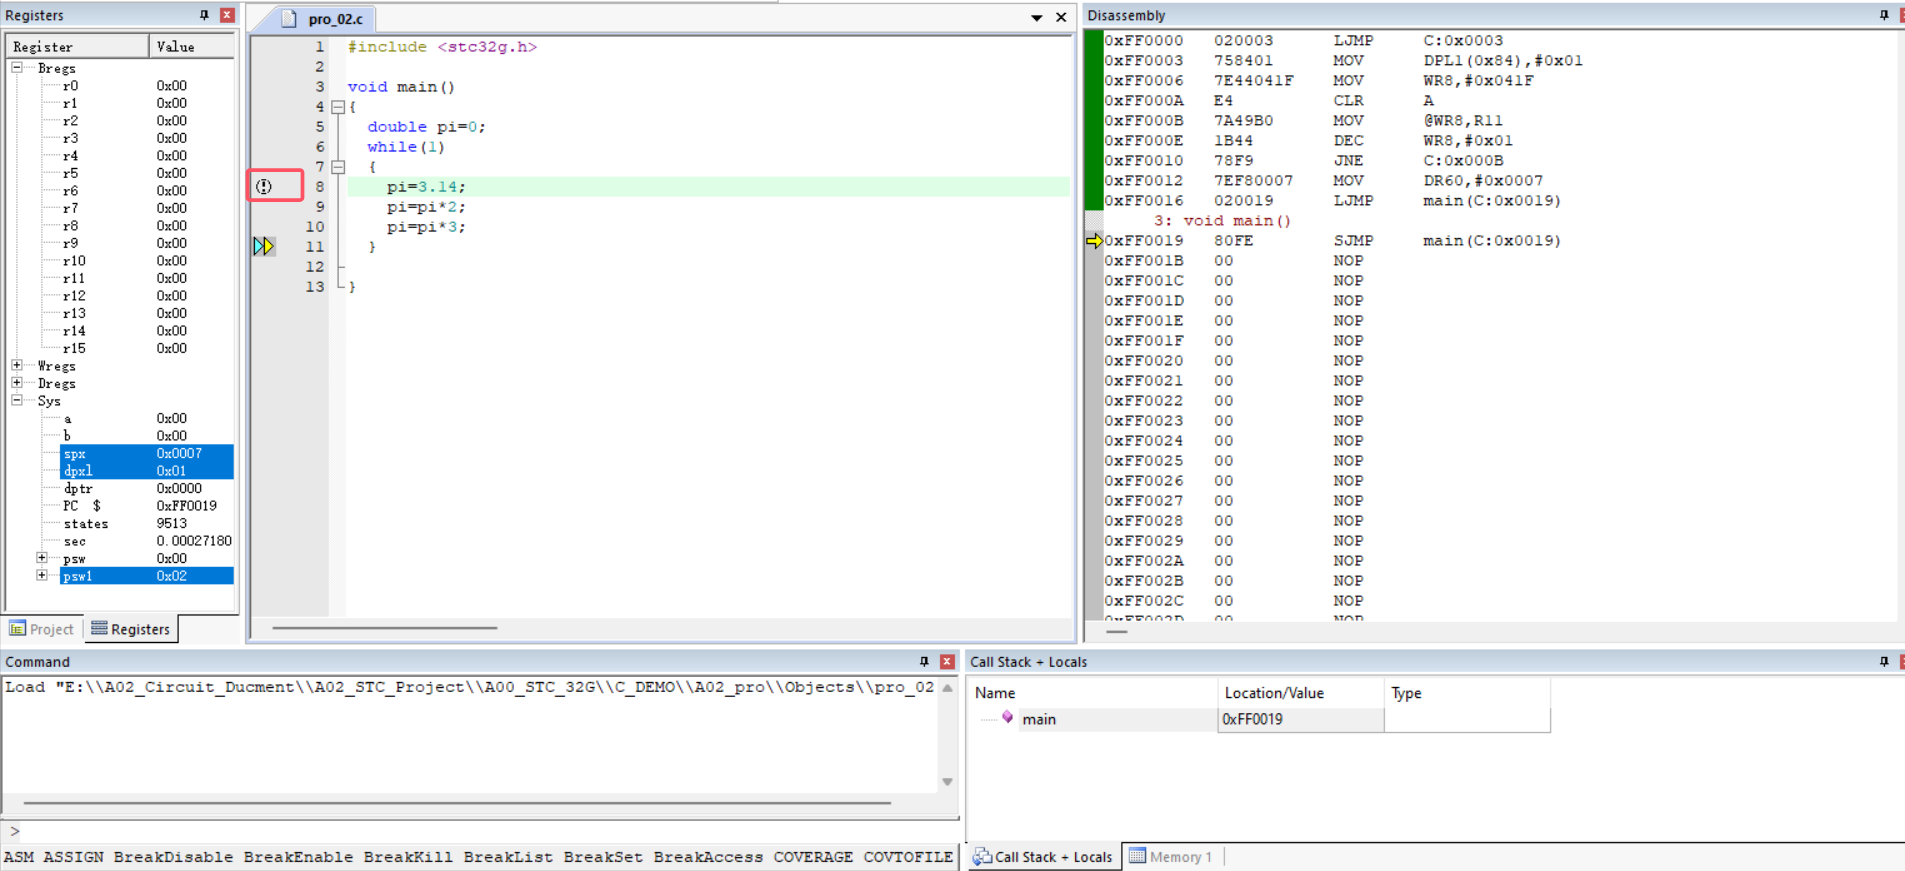Viewport: 1905px width, 871px height.
Task: Click the BreakSet command hint
Action: [x=603, y=857]
